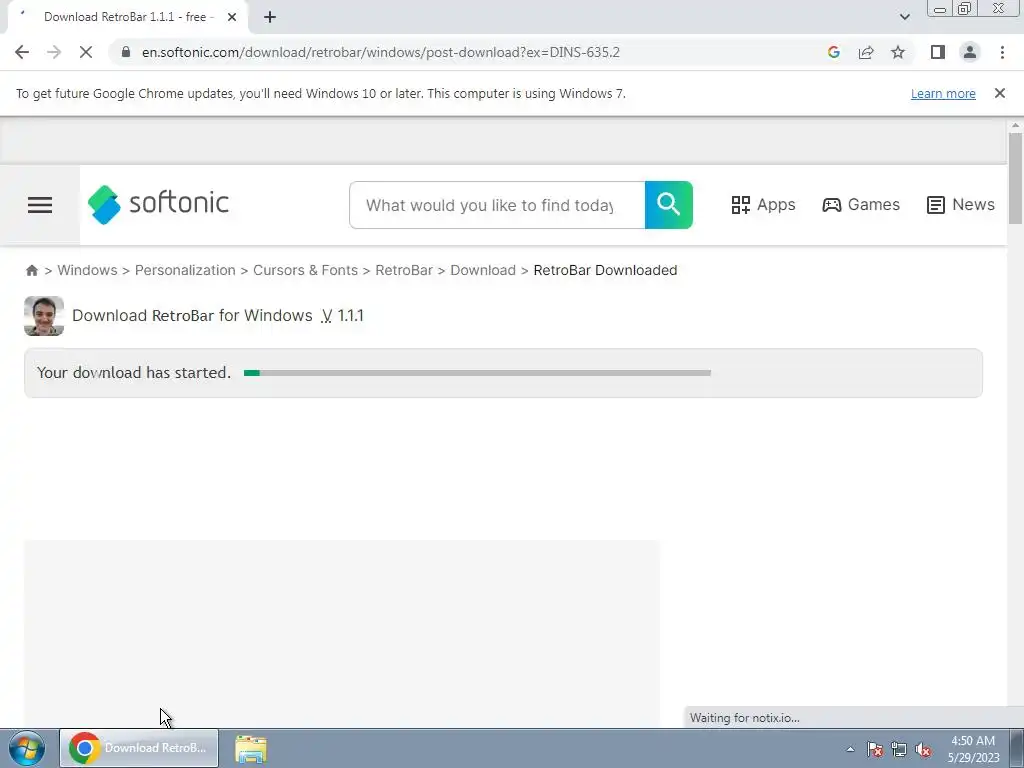
Task: Click the search field on Softonic
Action: [496, 205]
